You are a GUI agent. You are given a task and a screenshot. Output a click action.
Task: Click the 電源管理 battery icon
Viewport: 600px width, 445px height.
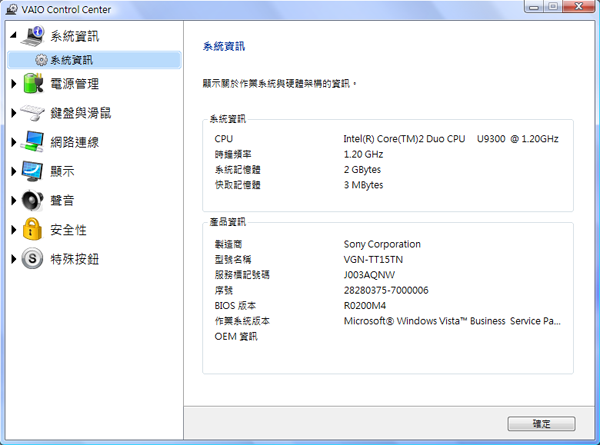pos(33,83)
